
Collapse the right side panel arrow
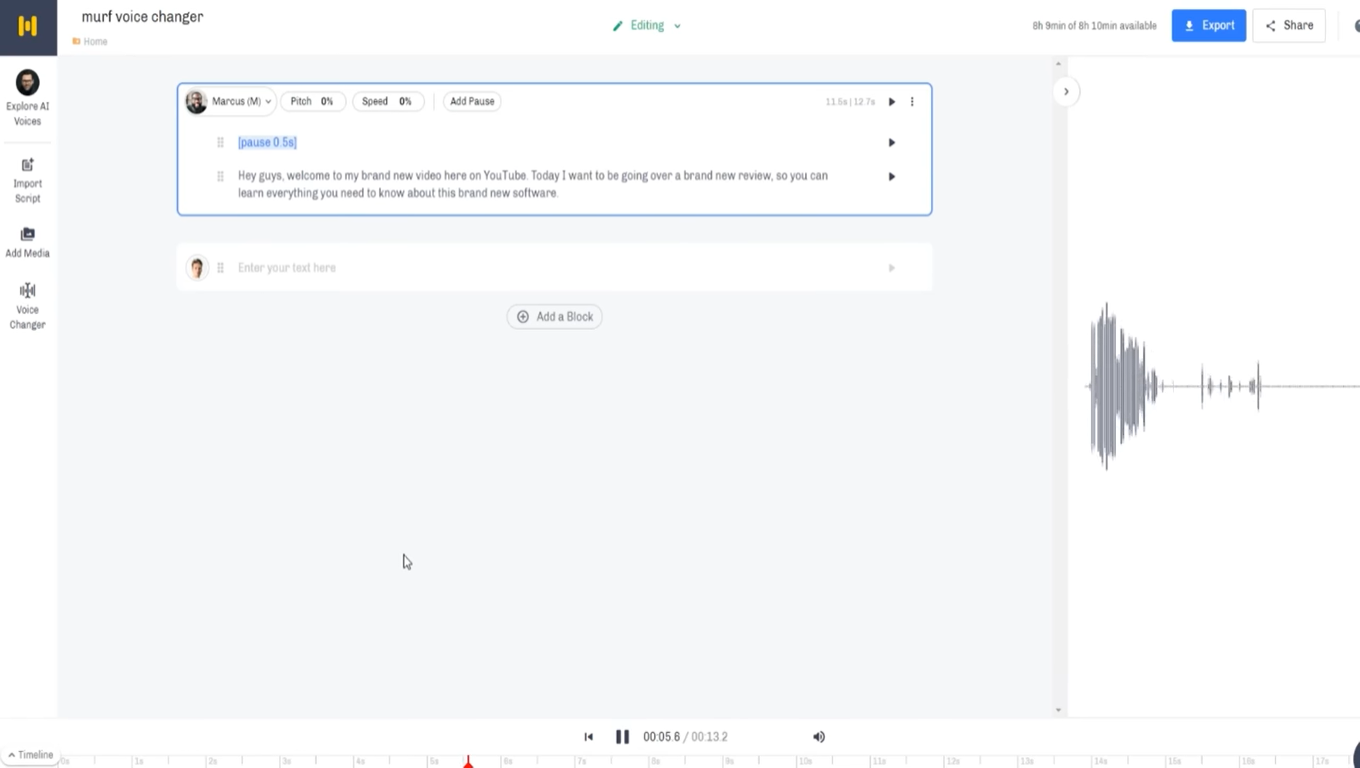click(1066, 92)
